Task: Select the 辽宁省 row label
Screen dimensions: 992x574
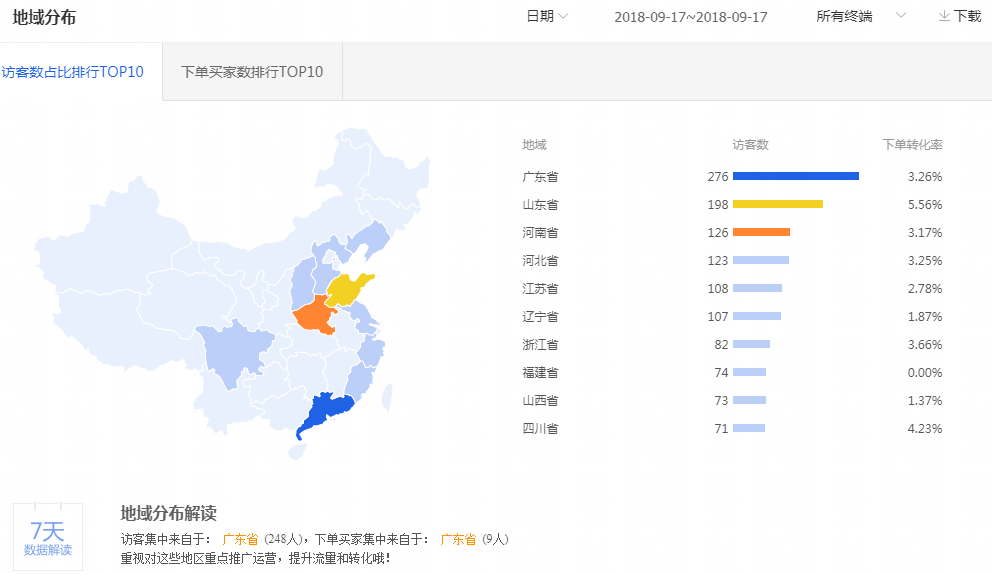Action: coord(540,316)
